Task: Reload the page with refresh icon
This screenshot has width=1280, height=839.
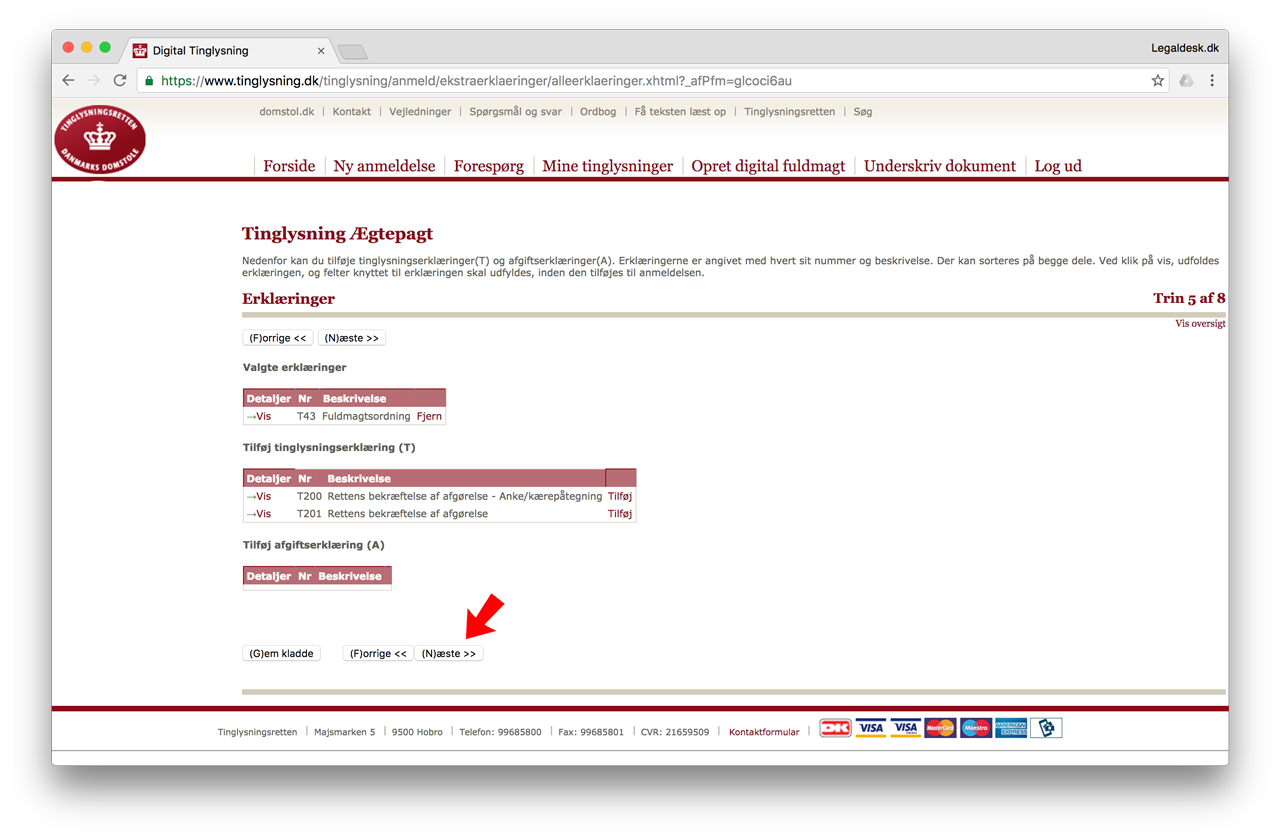Action: coord(120,81)
